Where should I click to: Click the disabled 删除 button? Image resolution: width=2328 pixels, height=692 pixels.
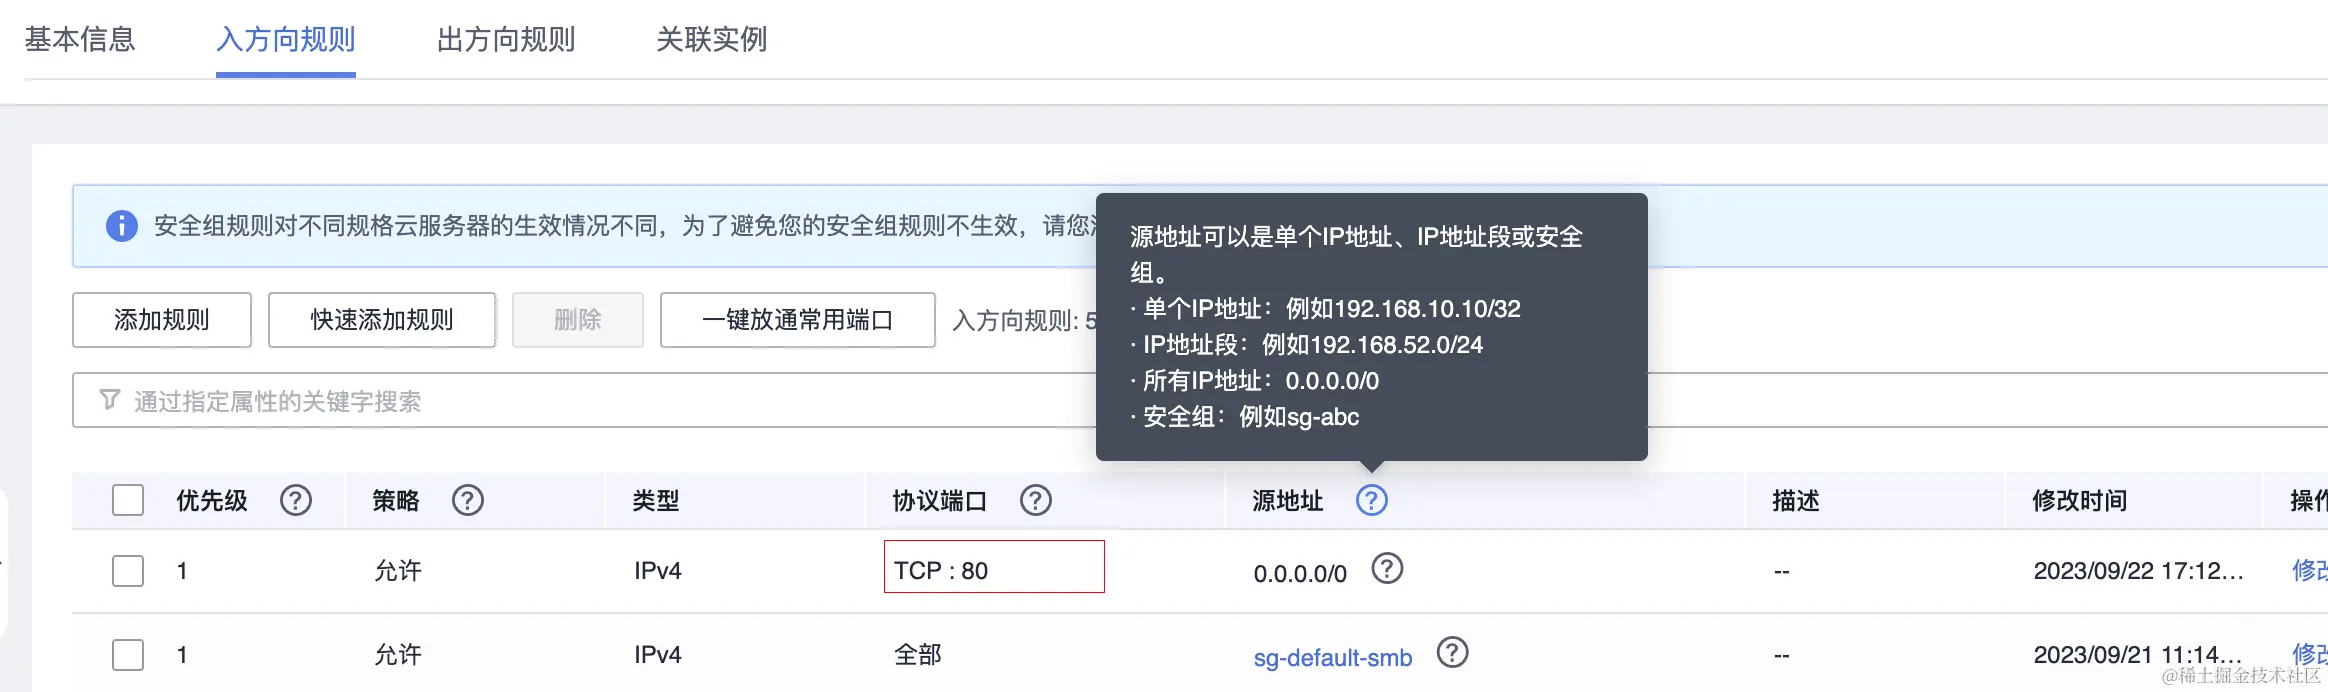[x=578, y=320]
